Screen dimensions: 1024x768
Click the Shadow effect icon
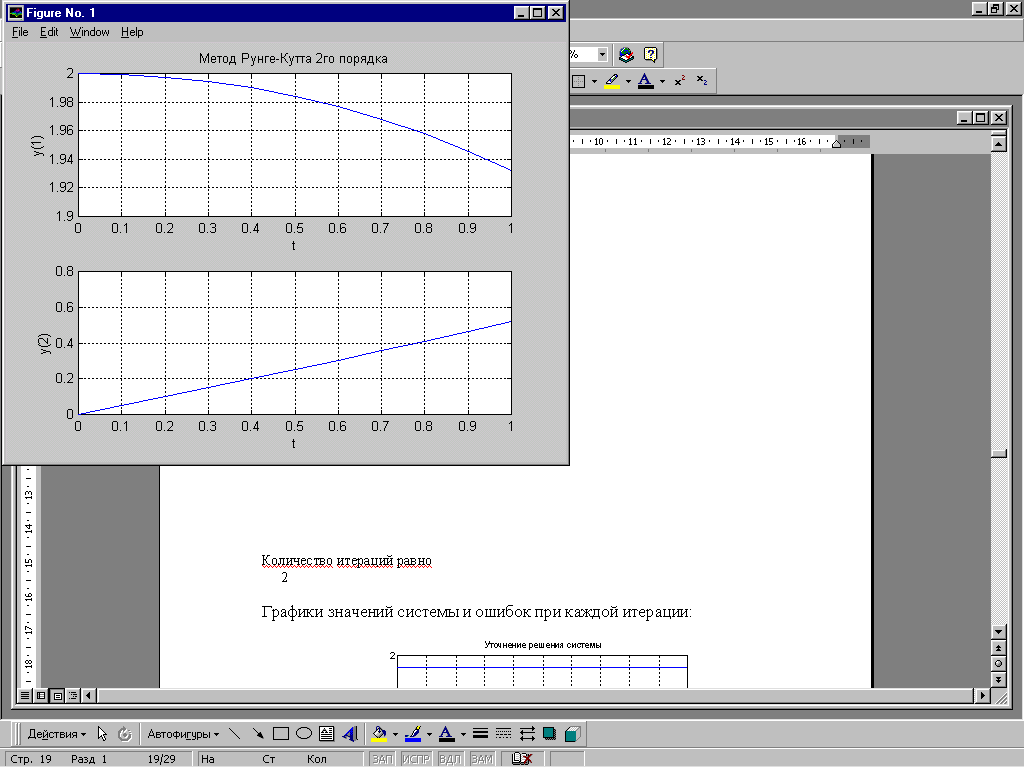click(549, 734)
